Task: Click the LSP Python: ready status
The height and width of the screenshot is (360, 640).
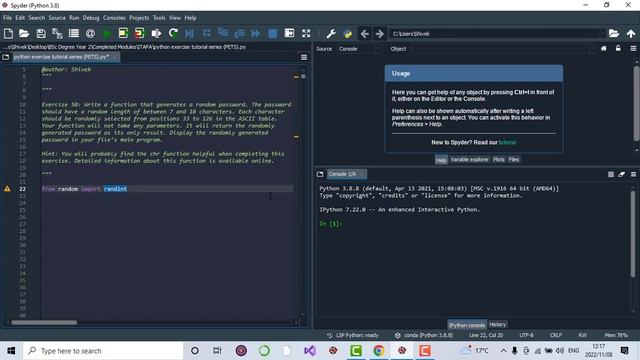Action: point(353,335)
